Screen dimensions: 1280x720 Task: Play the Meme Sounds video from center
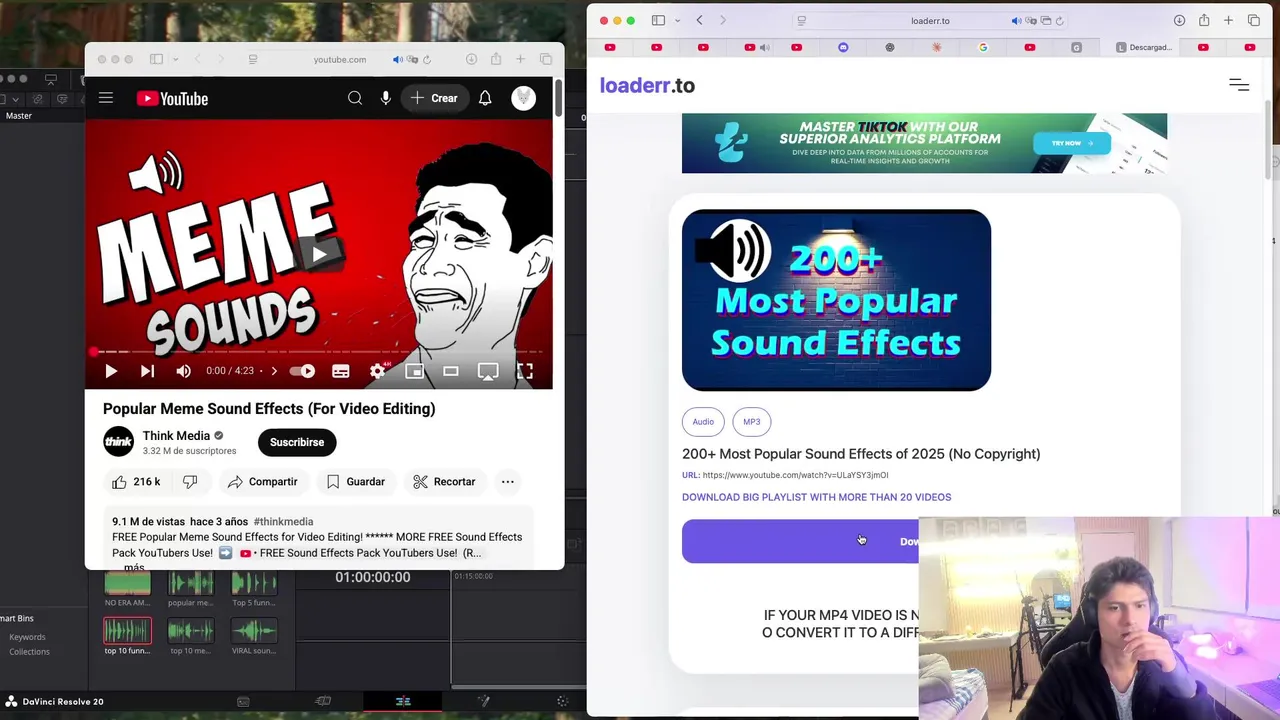click(318, 254)
